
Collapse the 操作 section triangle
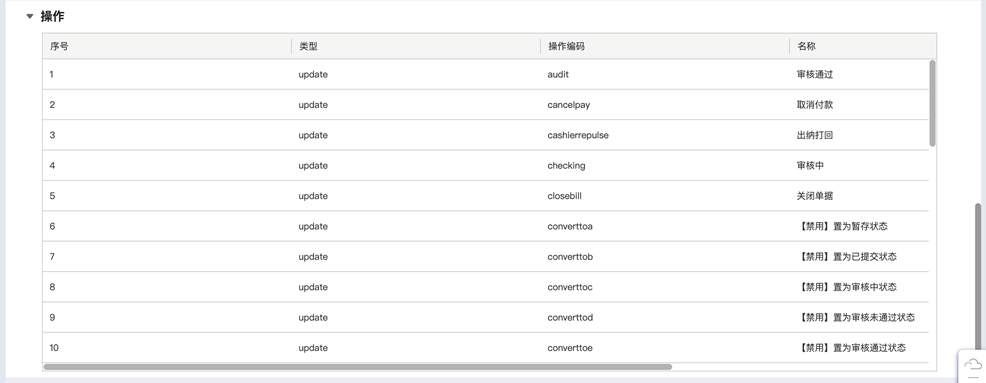pyautogui.click(x=30, y=16)
